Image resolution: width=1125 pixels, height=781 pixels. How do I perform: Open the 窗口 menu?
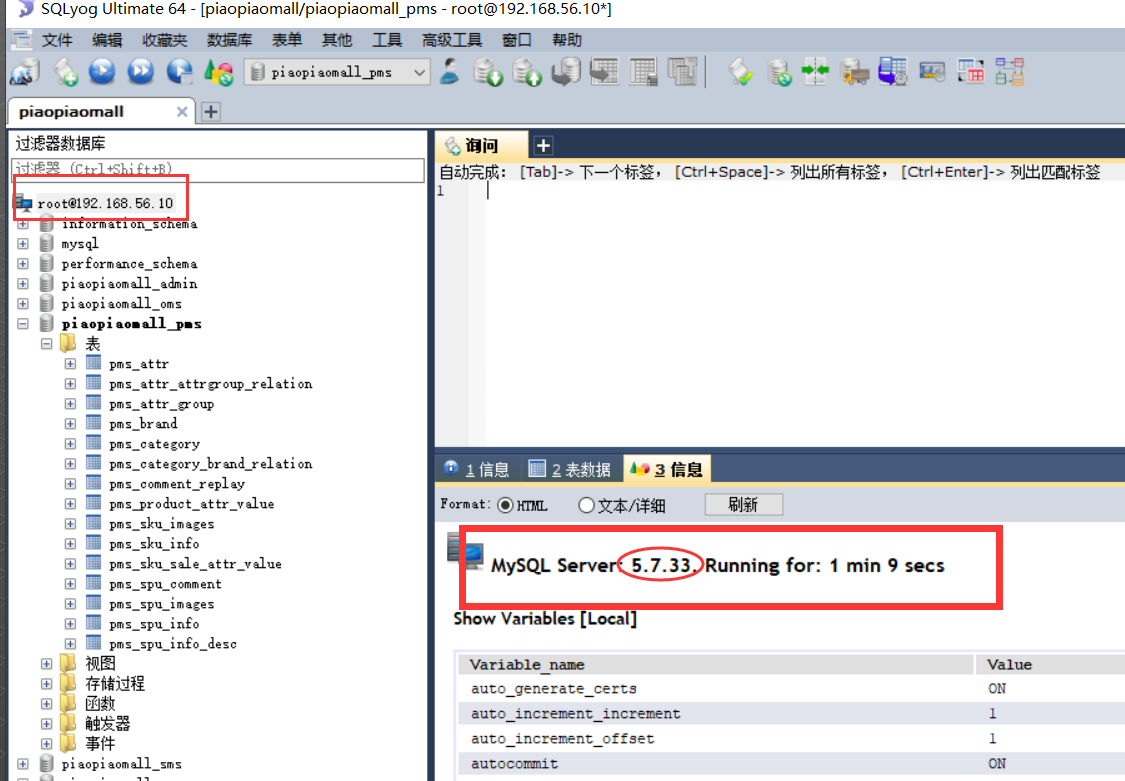(x=517, y=40)
